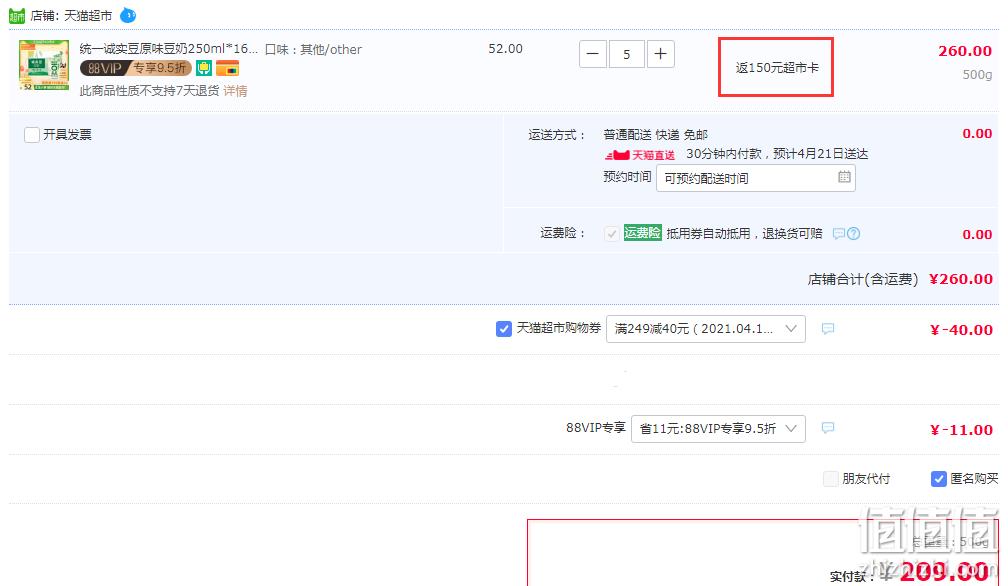
Task: Toggle the 运费险 shipping insurance checkbox
Action: [611, 234]
